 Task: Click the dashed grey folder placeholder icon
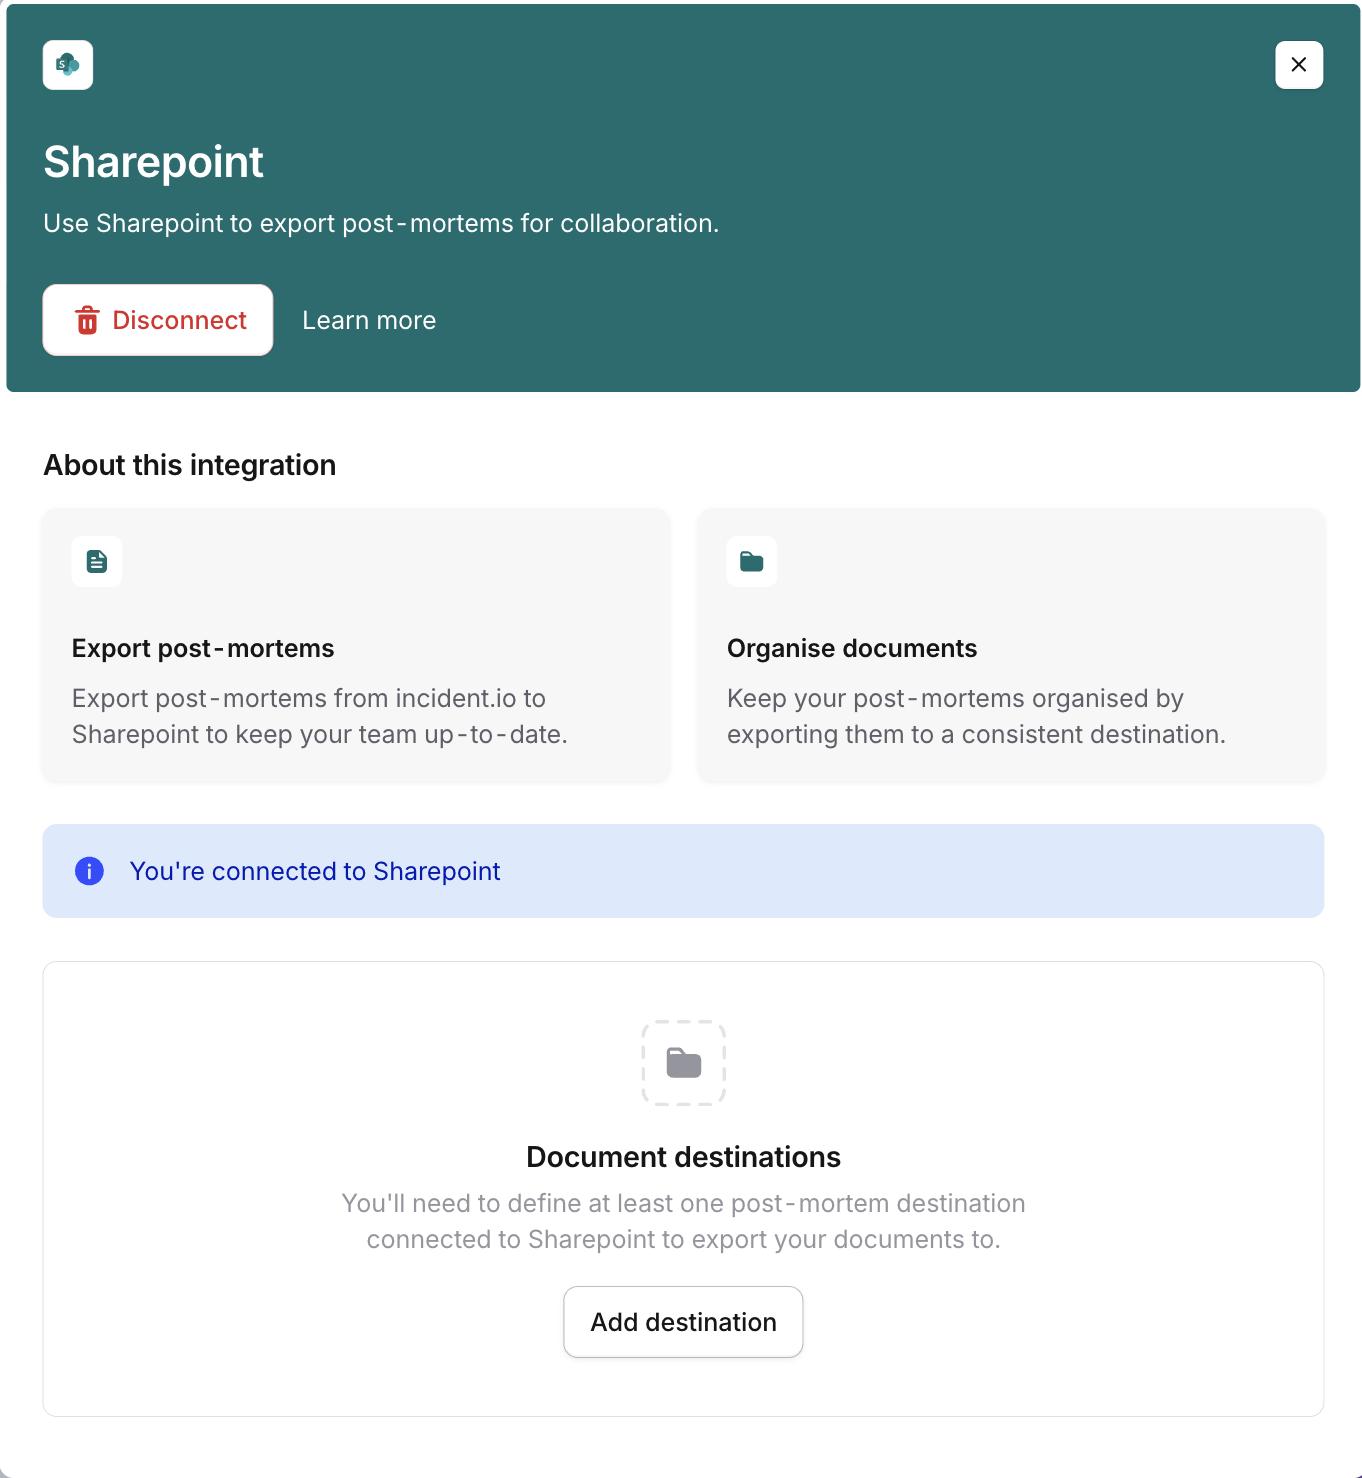tap(684, 1063)
